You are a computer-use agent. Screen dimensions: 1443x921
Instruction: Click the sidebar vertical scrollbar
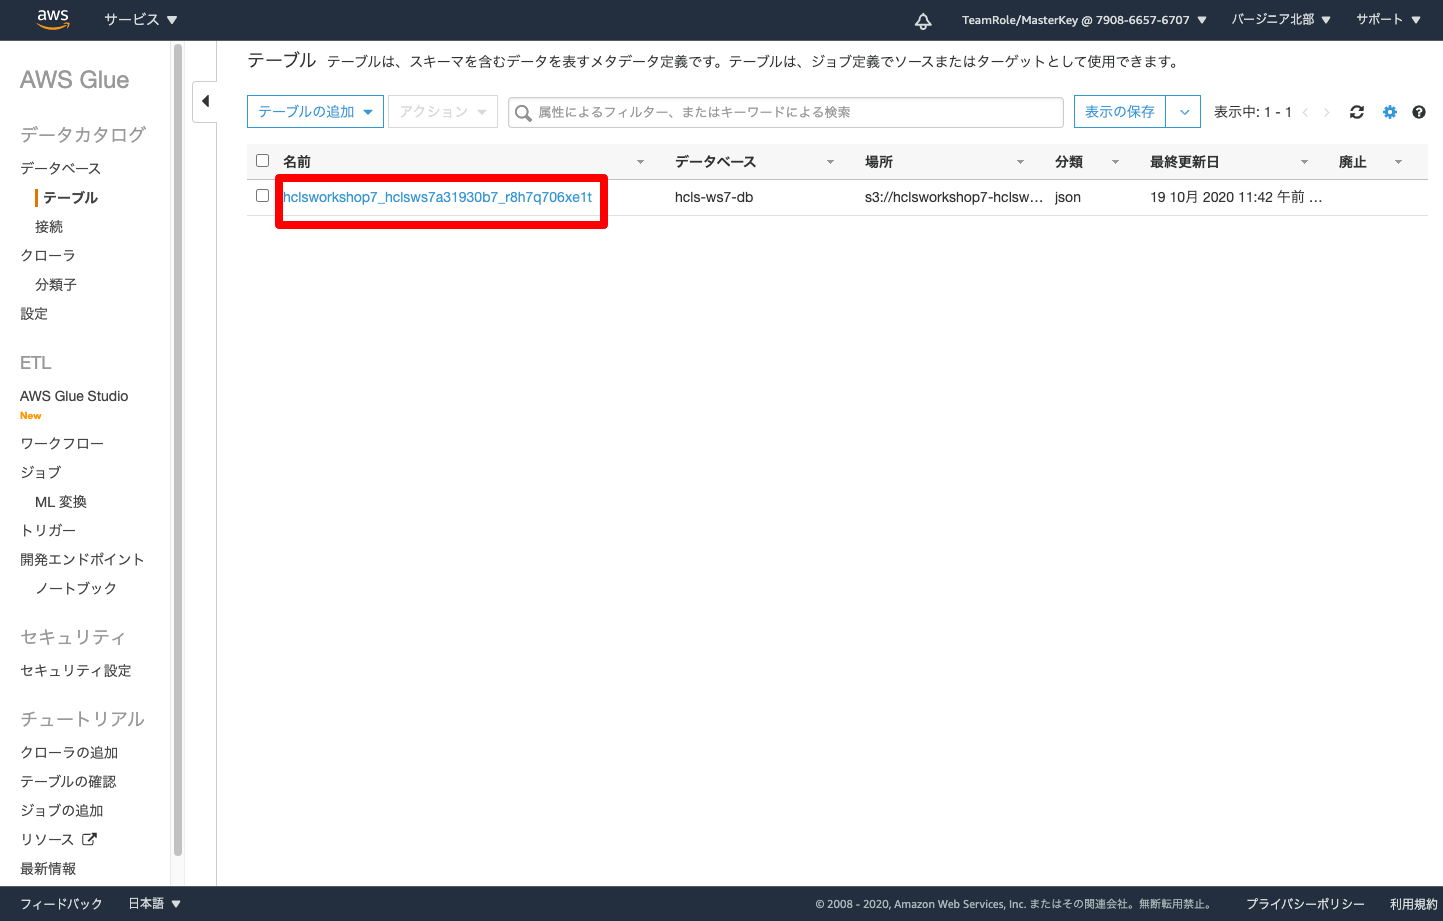[x=178, y=450]
